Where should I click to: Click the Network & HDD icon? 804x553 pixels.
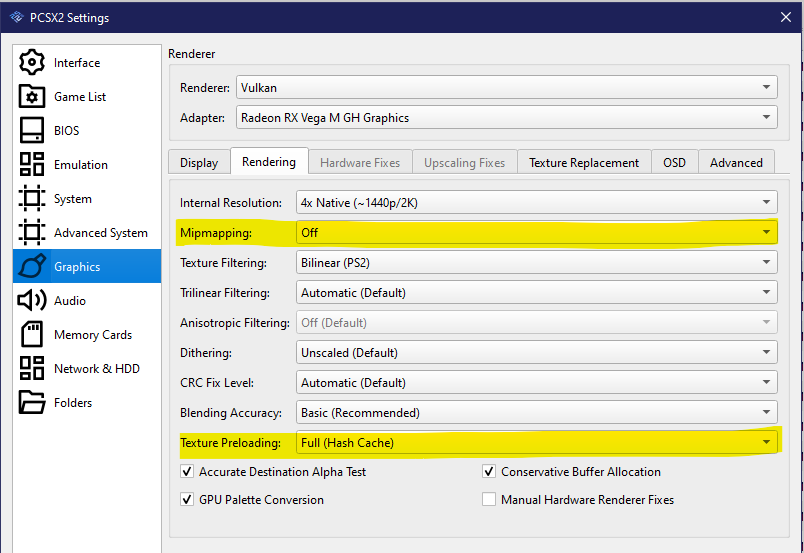click(x=32, y=368)
